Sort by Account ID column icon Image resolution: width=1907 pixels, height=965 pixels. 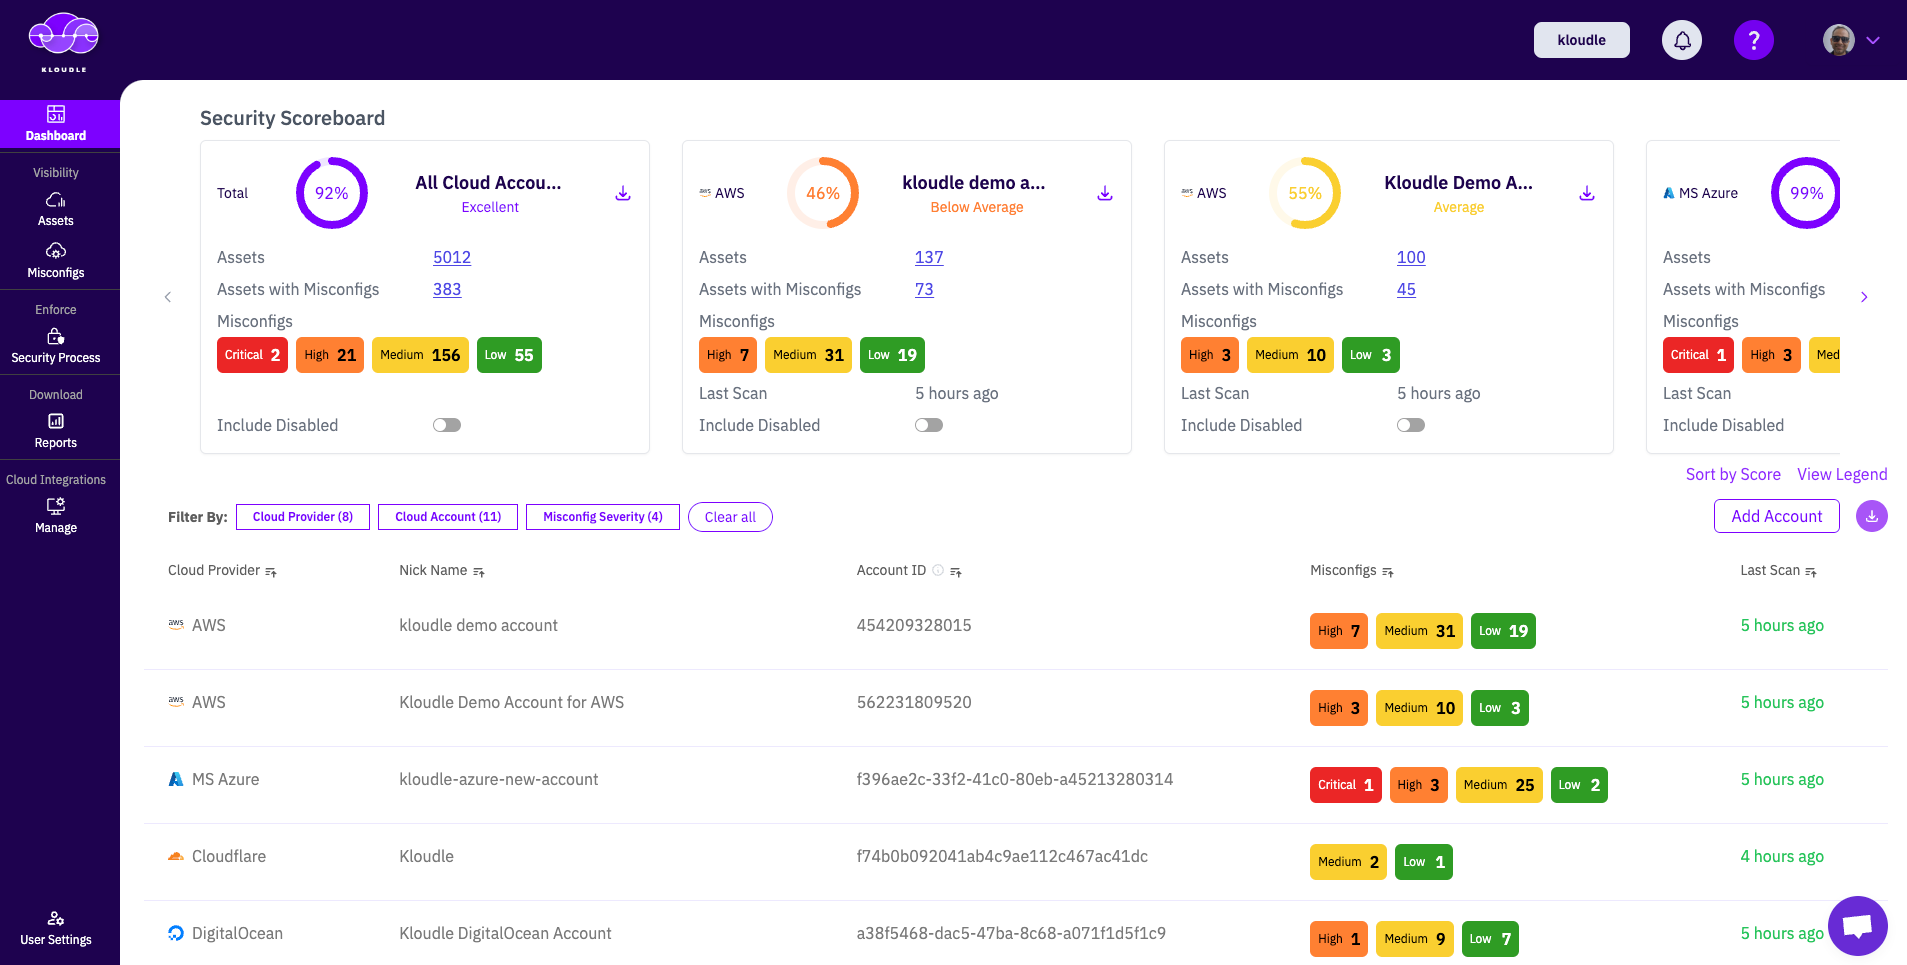pyautogui.click(x=956, y=572)
